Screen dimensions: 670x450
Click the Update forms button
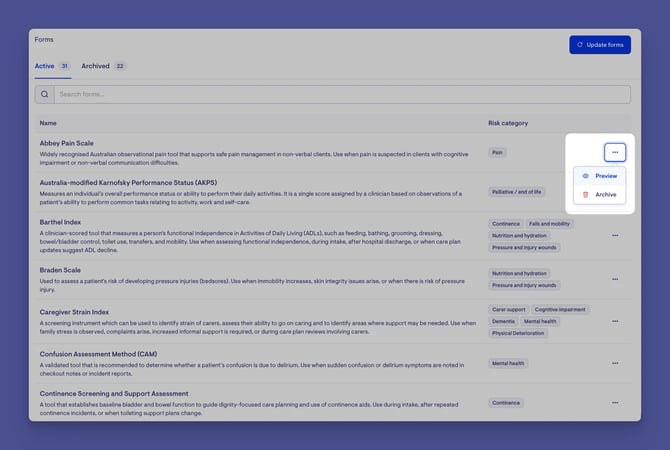click(x=599, y=45)
